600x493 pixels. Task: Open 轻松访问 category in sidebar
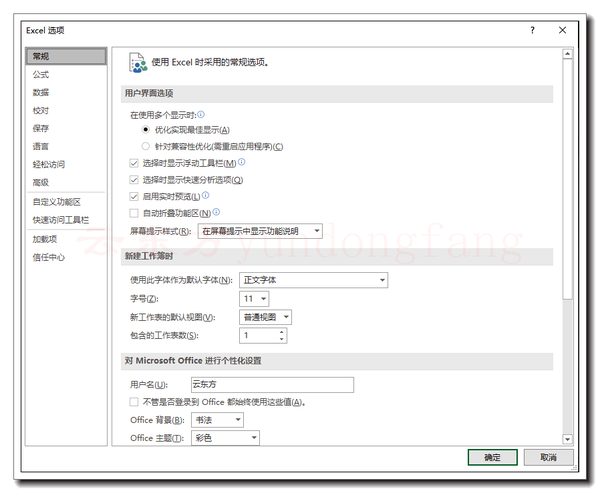tap(66, 164)
